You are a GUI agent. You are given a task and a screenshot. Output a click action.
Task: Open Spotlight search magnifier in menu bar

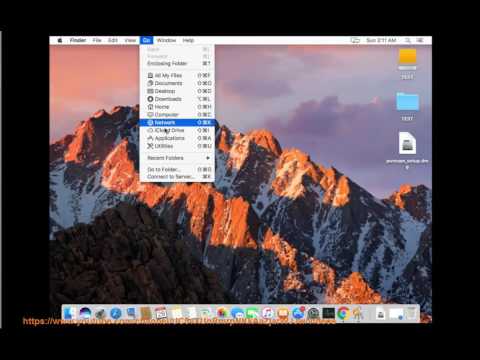(408, 40)
